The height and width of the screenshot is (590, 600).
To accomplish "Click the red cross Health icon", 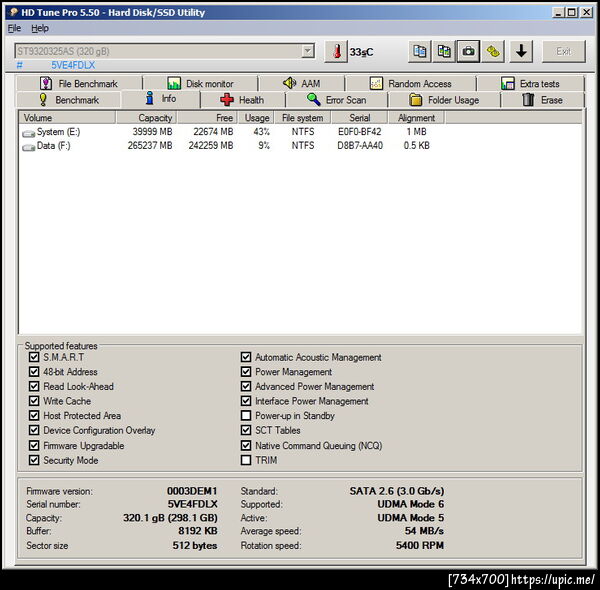I will coord(227,100).
